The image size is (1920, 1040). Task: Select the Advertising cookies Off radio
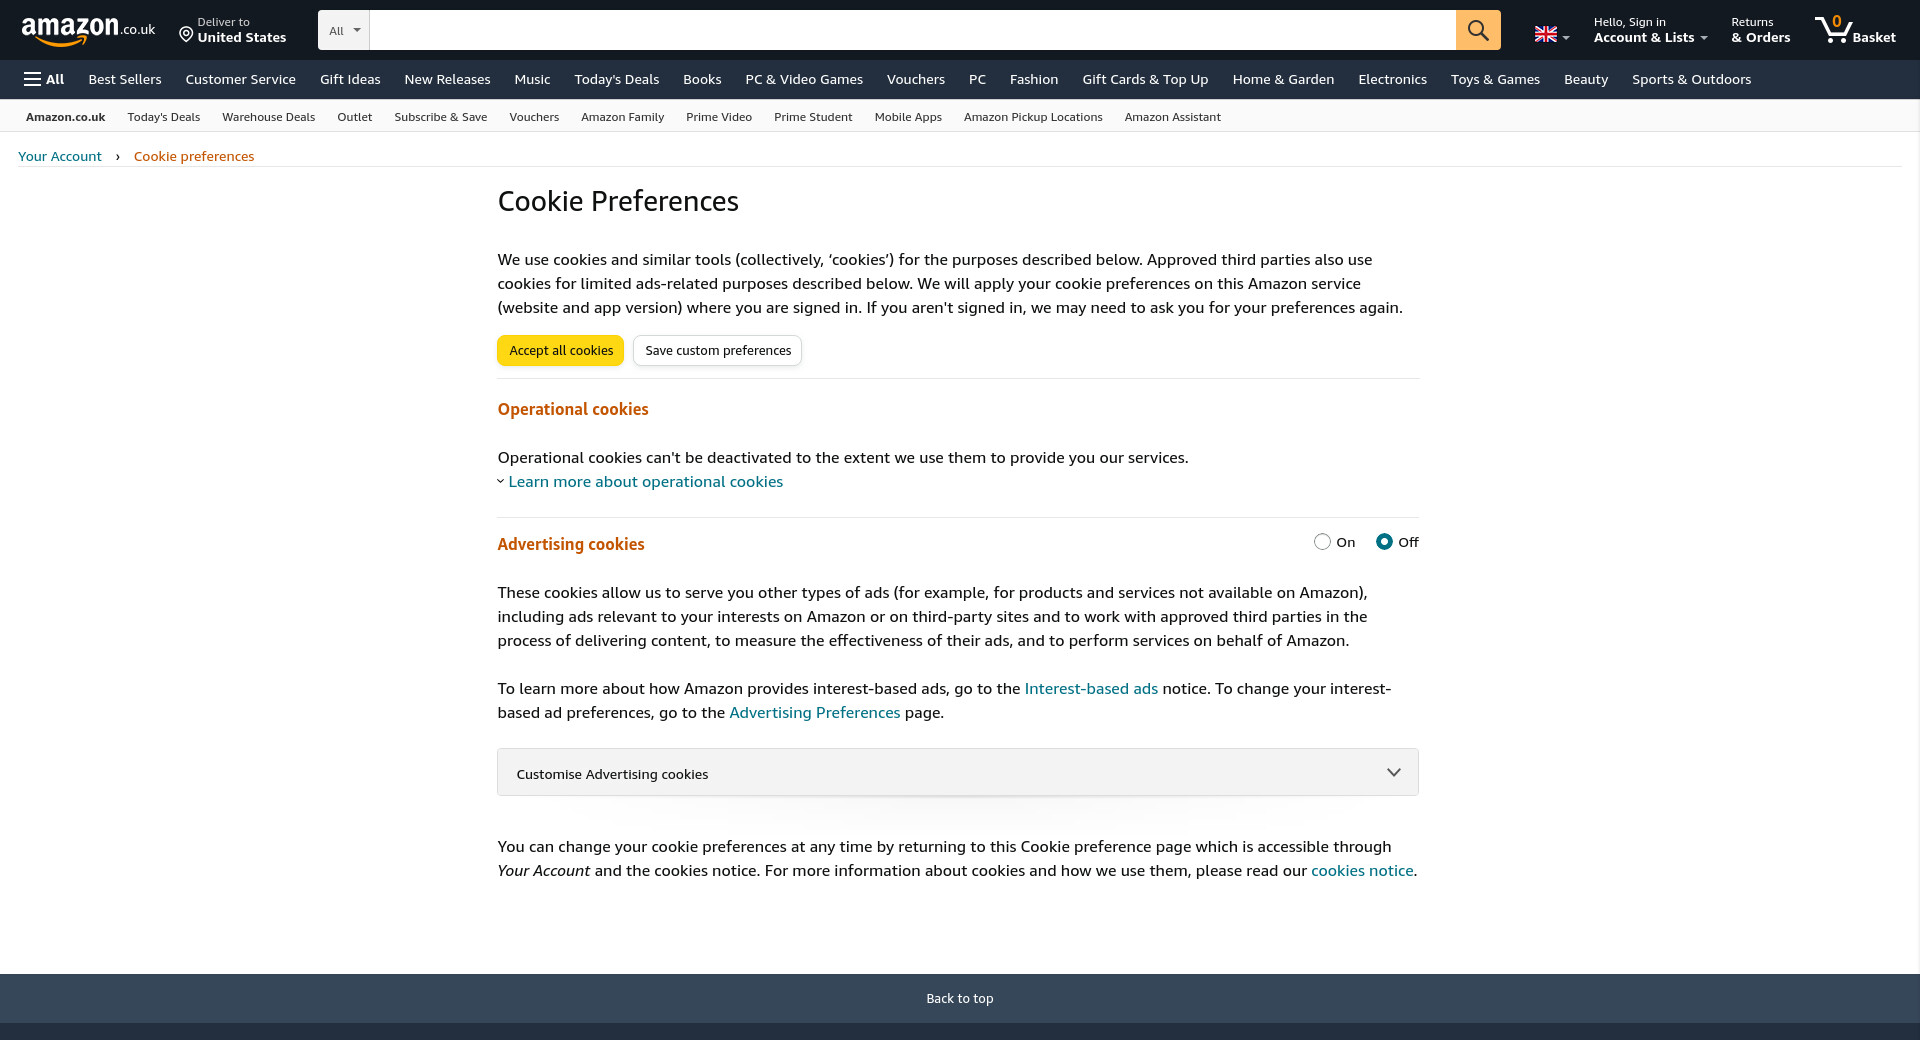[1384, 542]
